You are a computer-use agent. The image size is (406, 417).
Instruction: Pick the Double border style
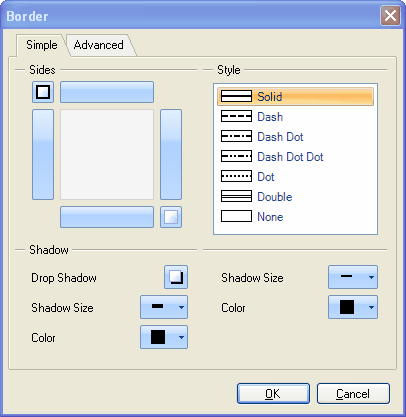coord(295,197)
